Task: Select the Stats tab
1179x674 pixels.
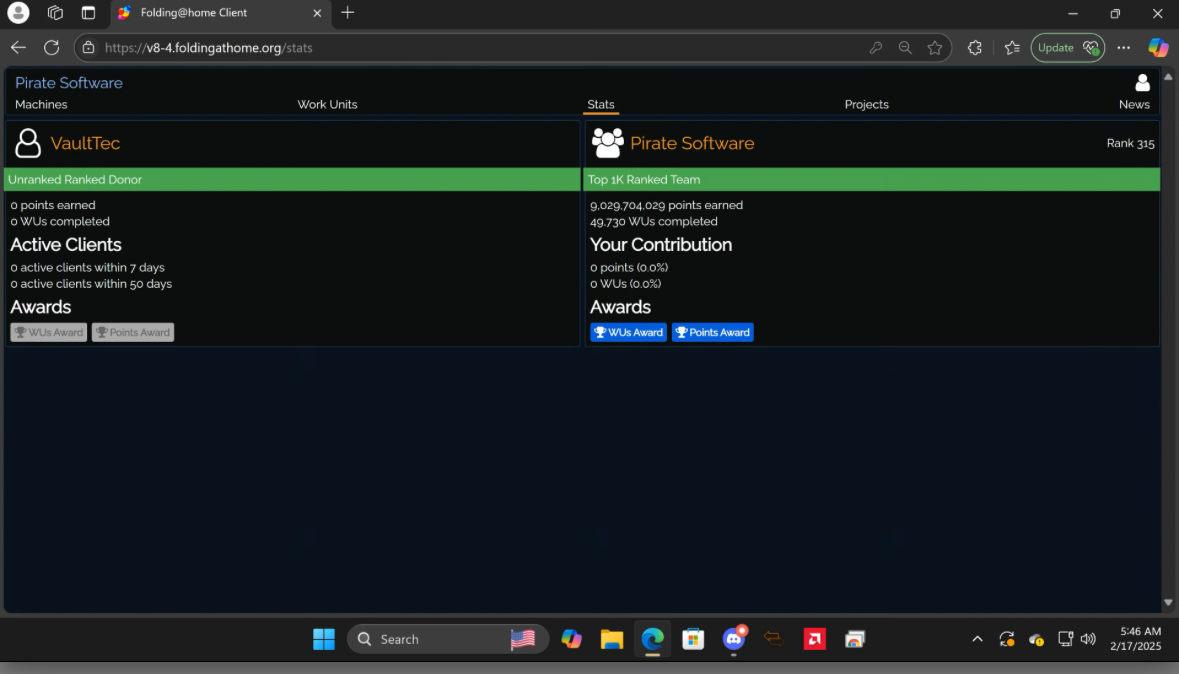Action: tap(601, 105)
